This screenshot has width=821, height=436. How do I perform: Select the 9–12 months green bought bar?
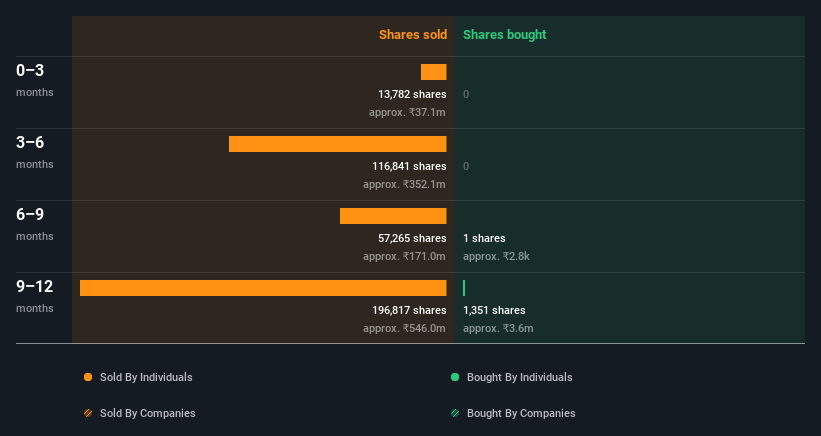(x=464, y=288)
